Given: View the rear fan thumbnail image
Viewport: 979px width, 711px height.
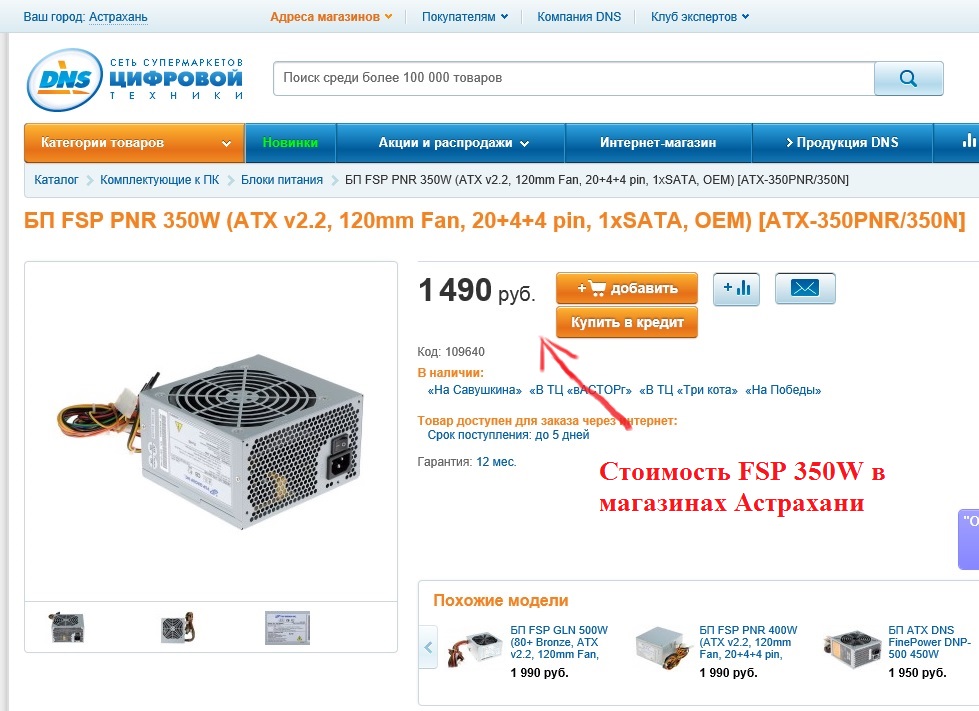Looking at the screenshot, I should point(178,627).
